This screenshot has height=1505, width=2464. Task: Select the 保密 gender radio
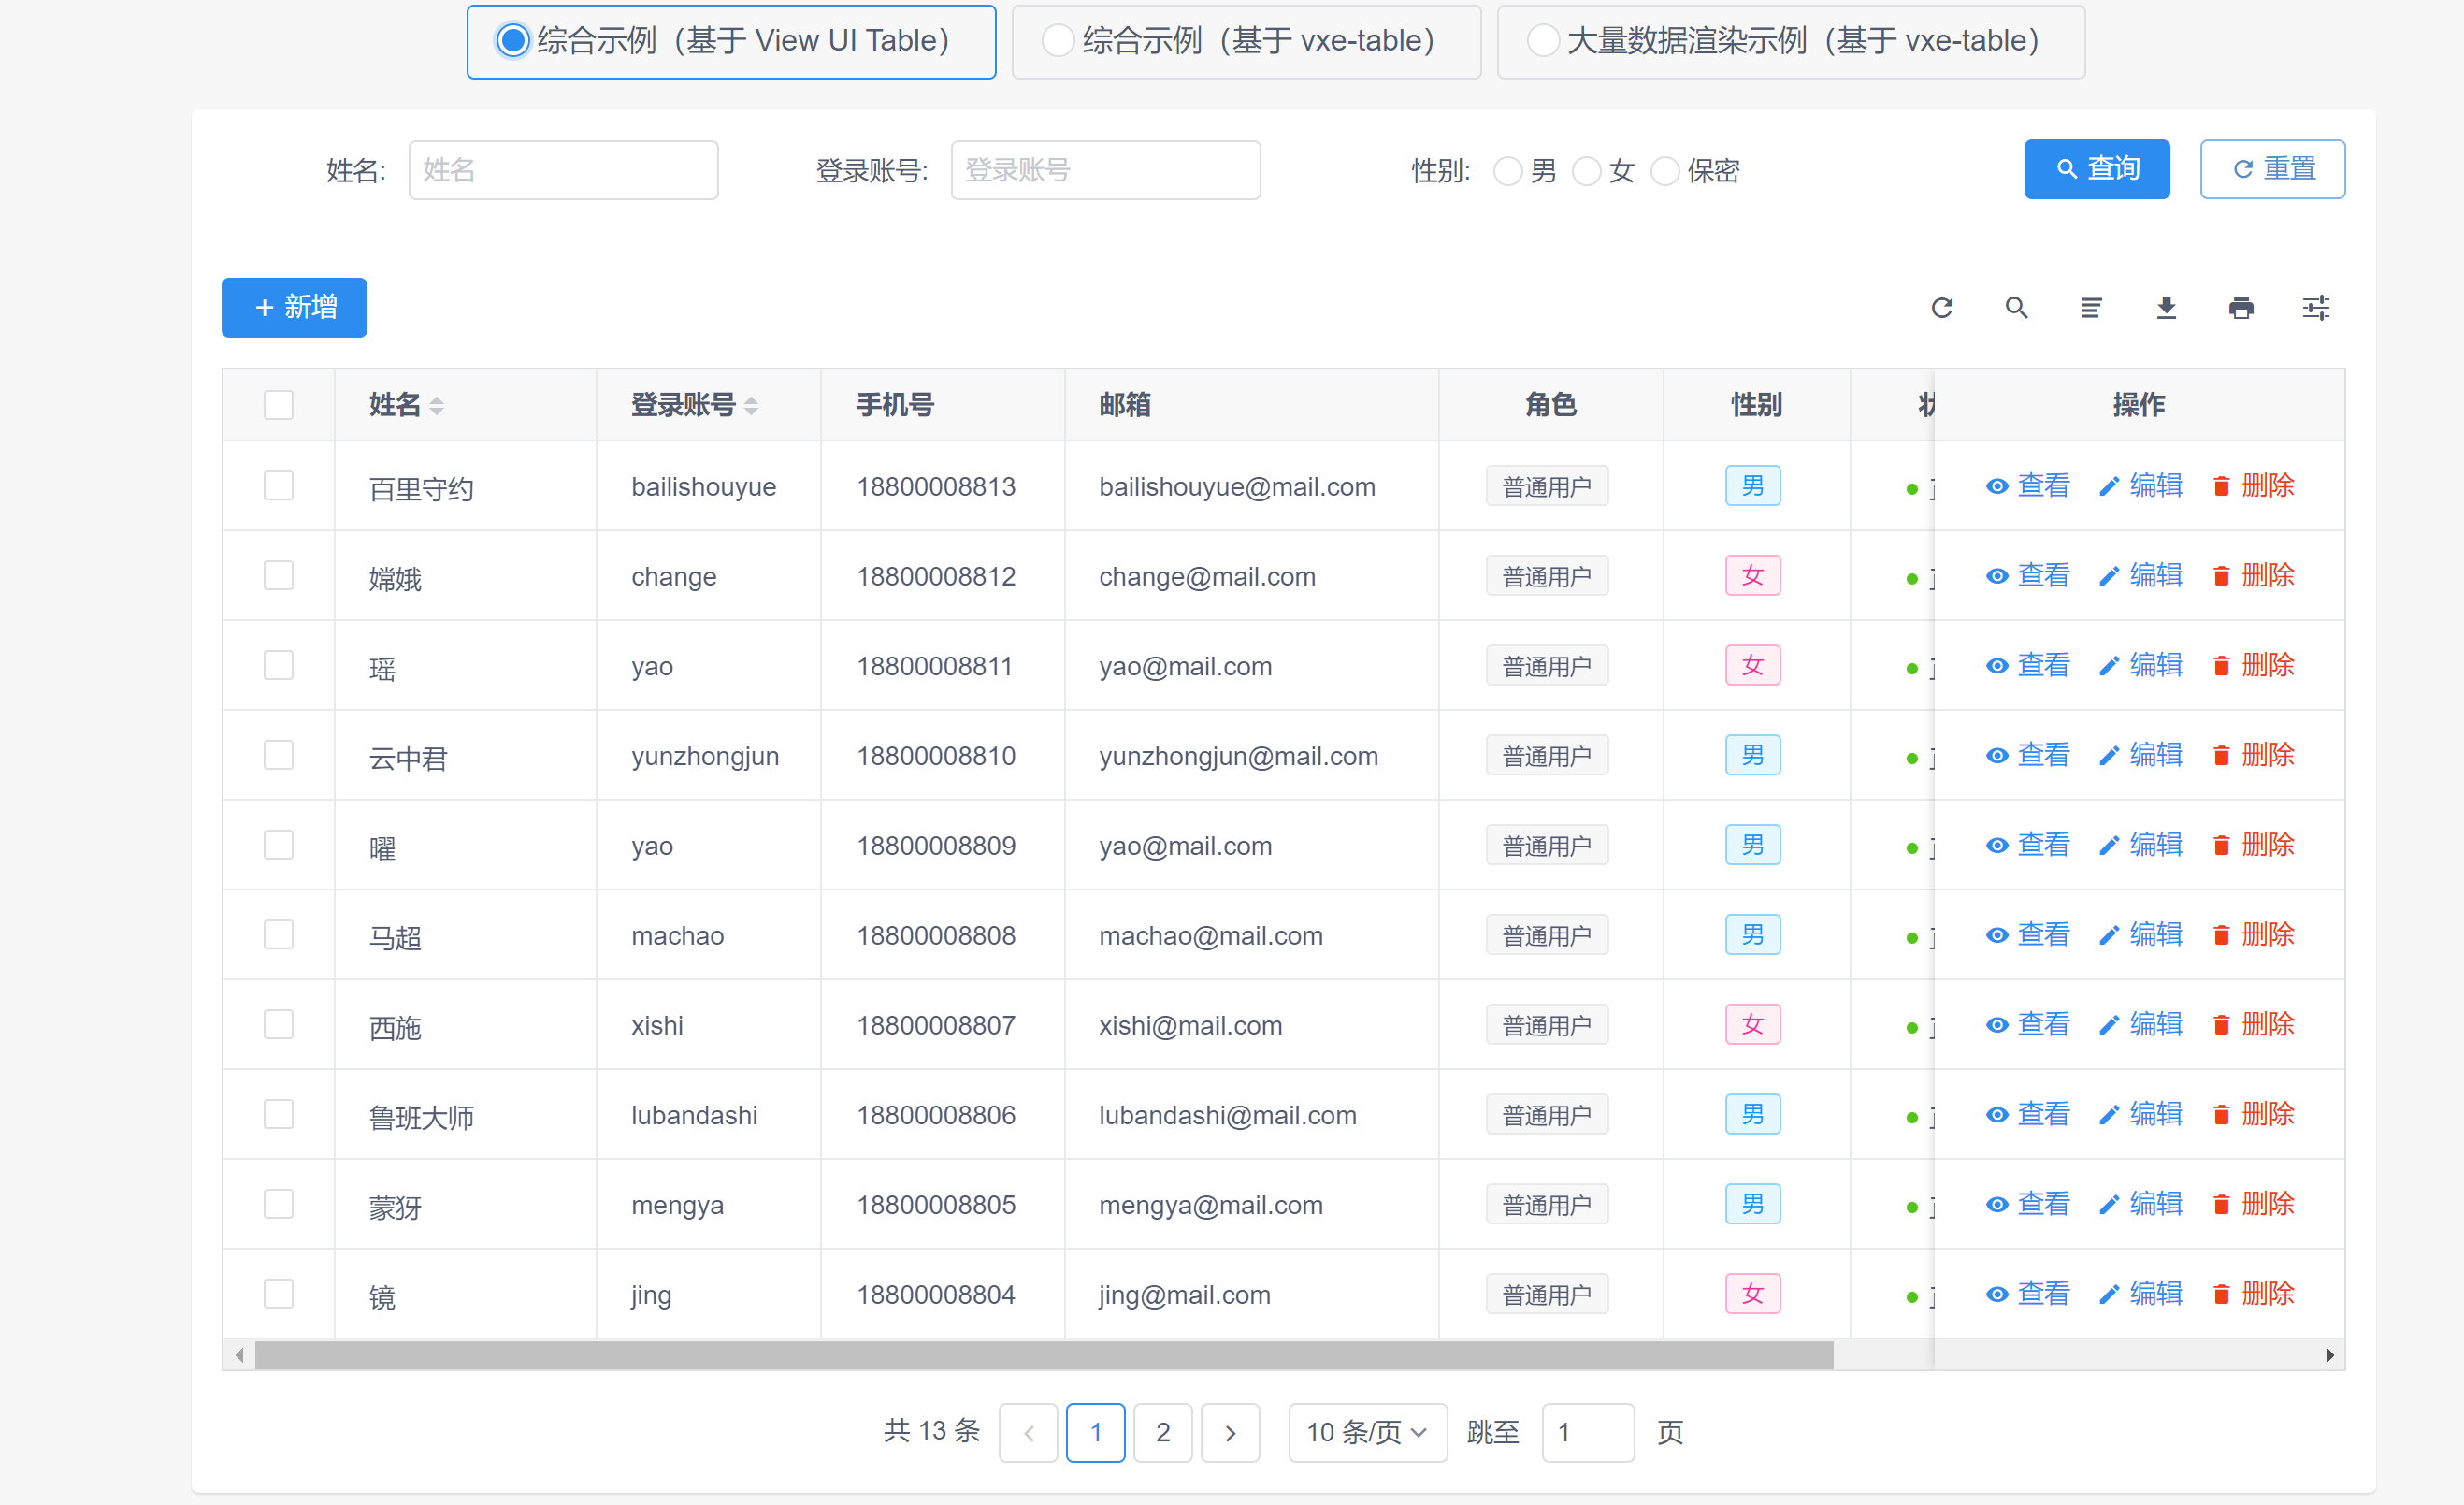tap(1665, 171)
